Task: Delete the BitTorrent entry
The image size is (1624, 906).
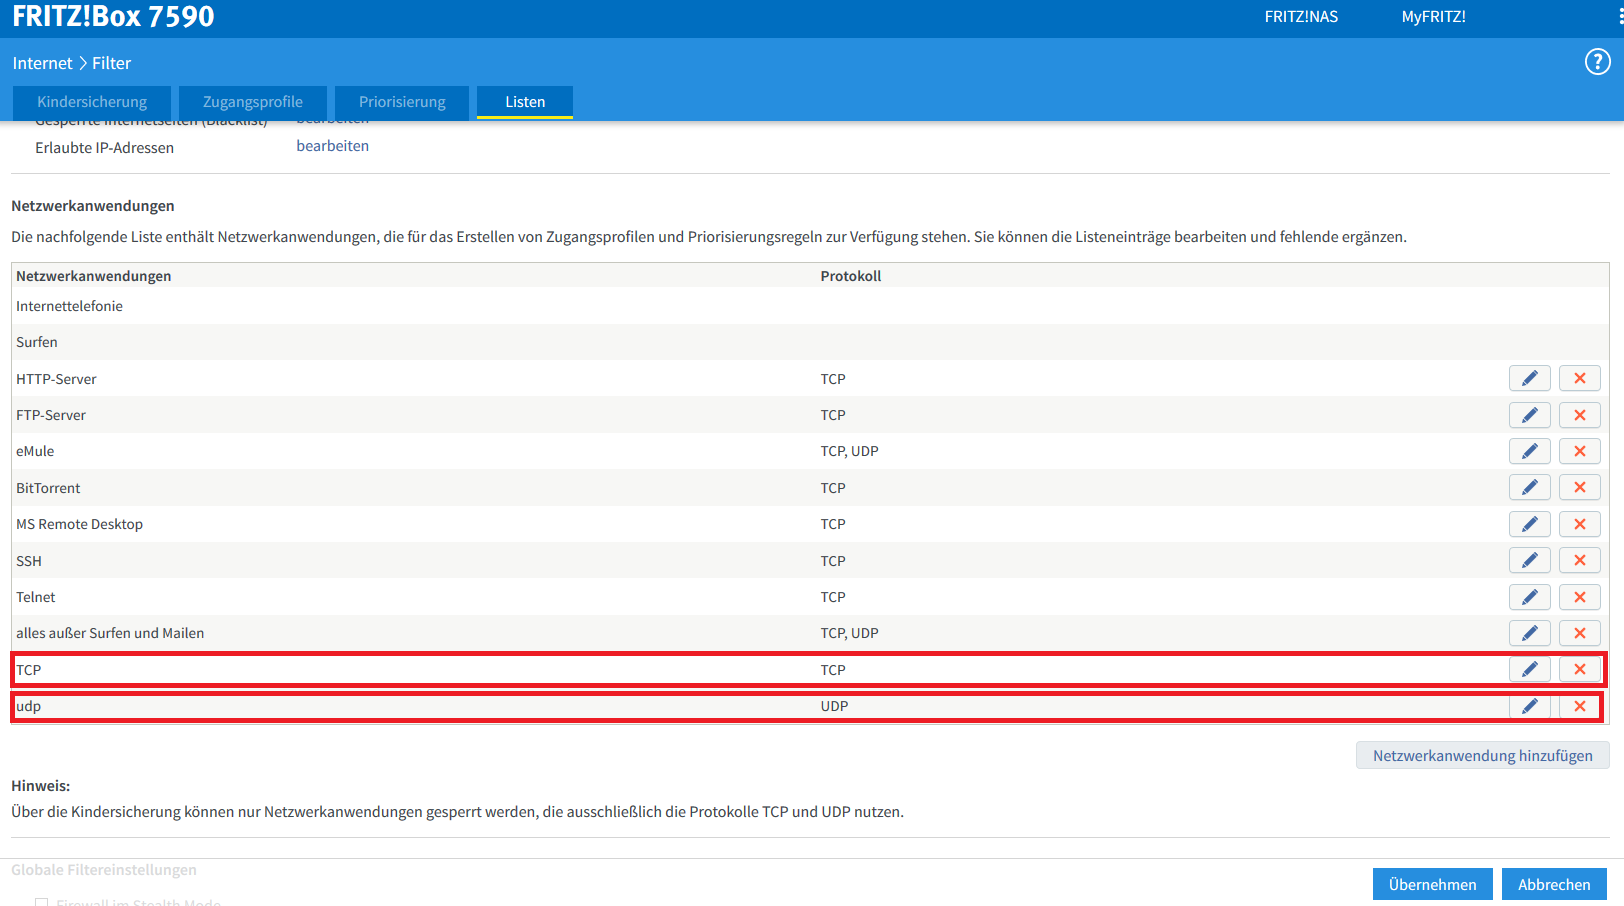Action: click(x=1580, y=487)
